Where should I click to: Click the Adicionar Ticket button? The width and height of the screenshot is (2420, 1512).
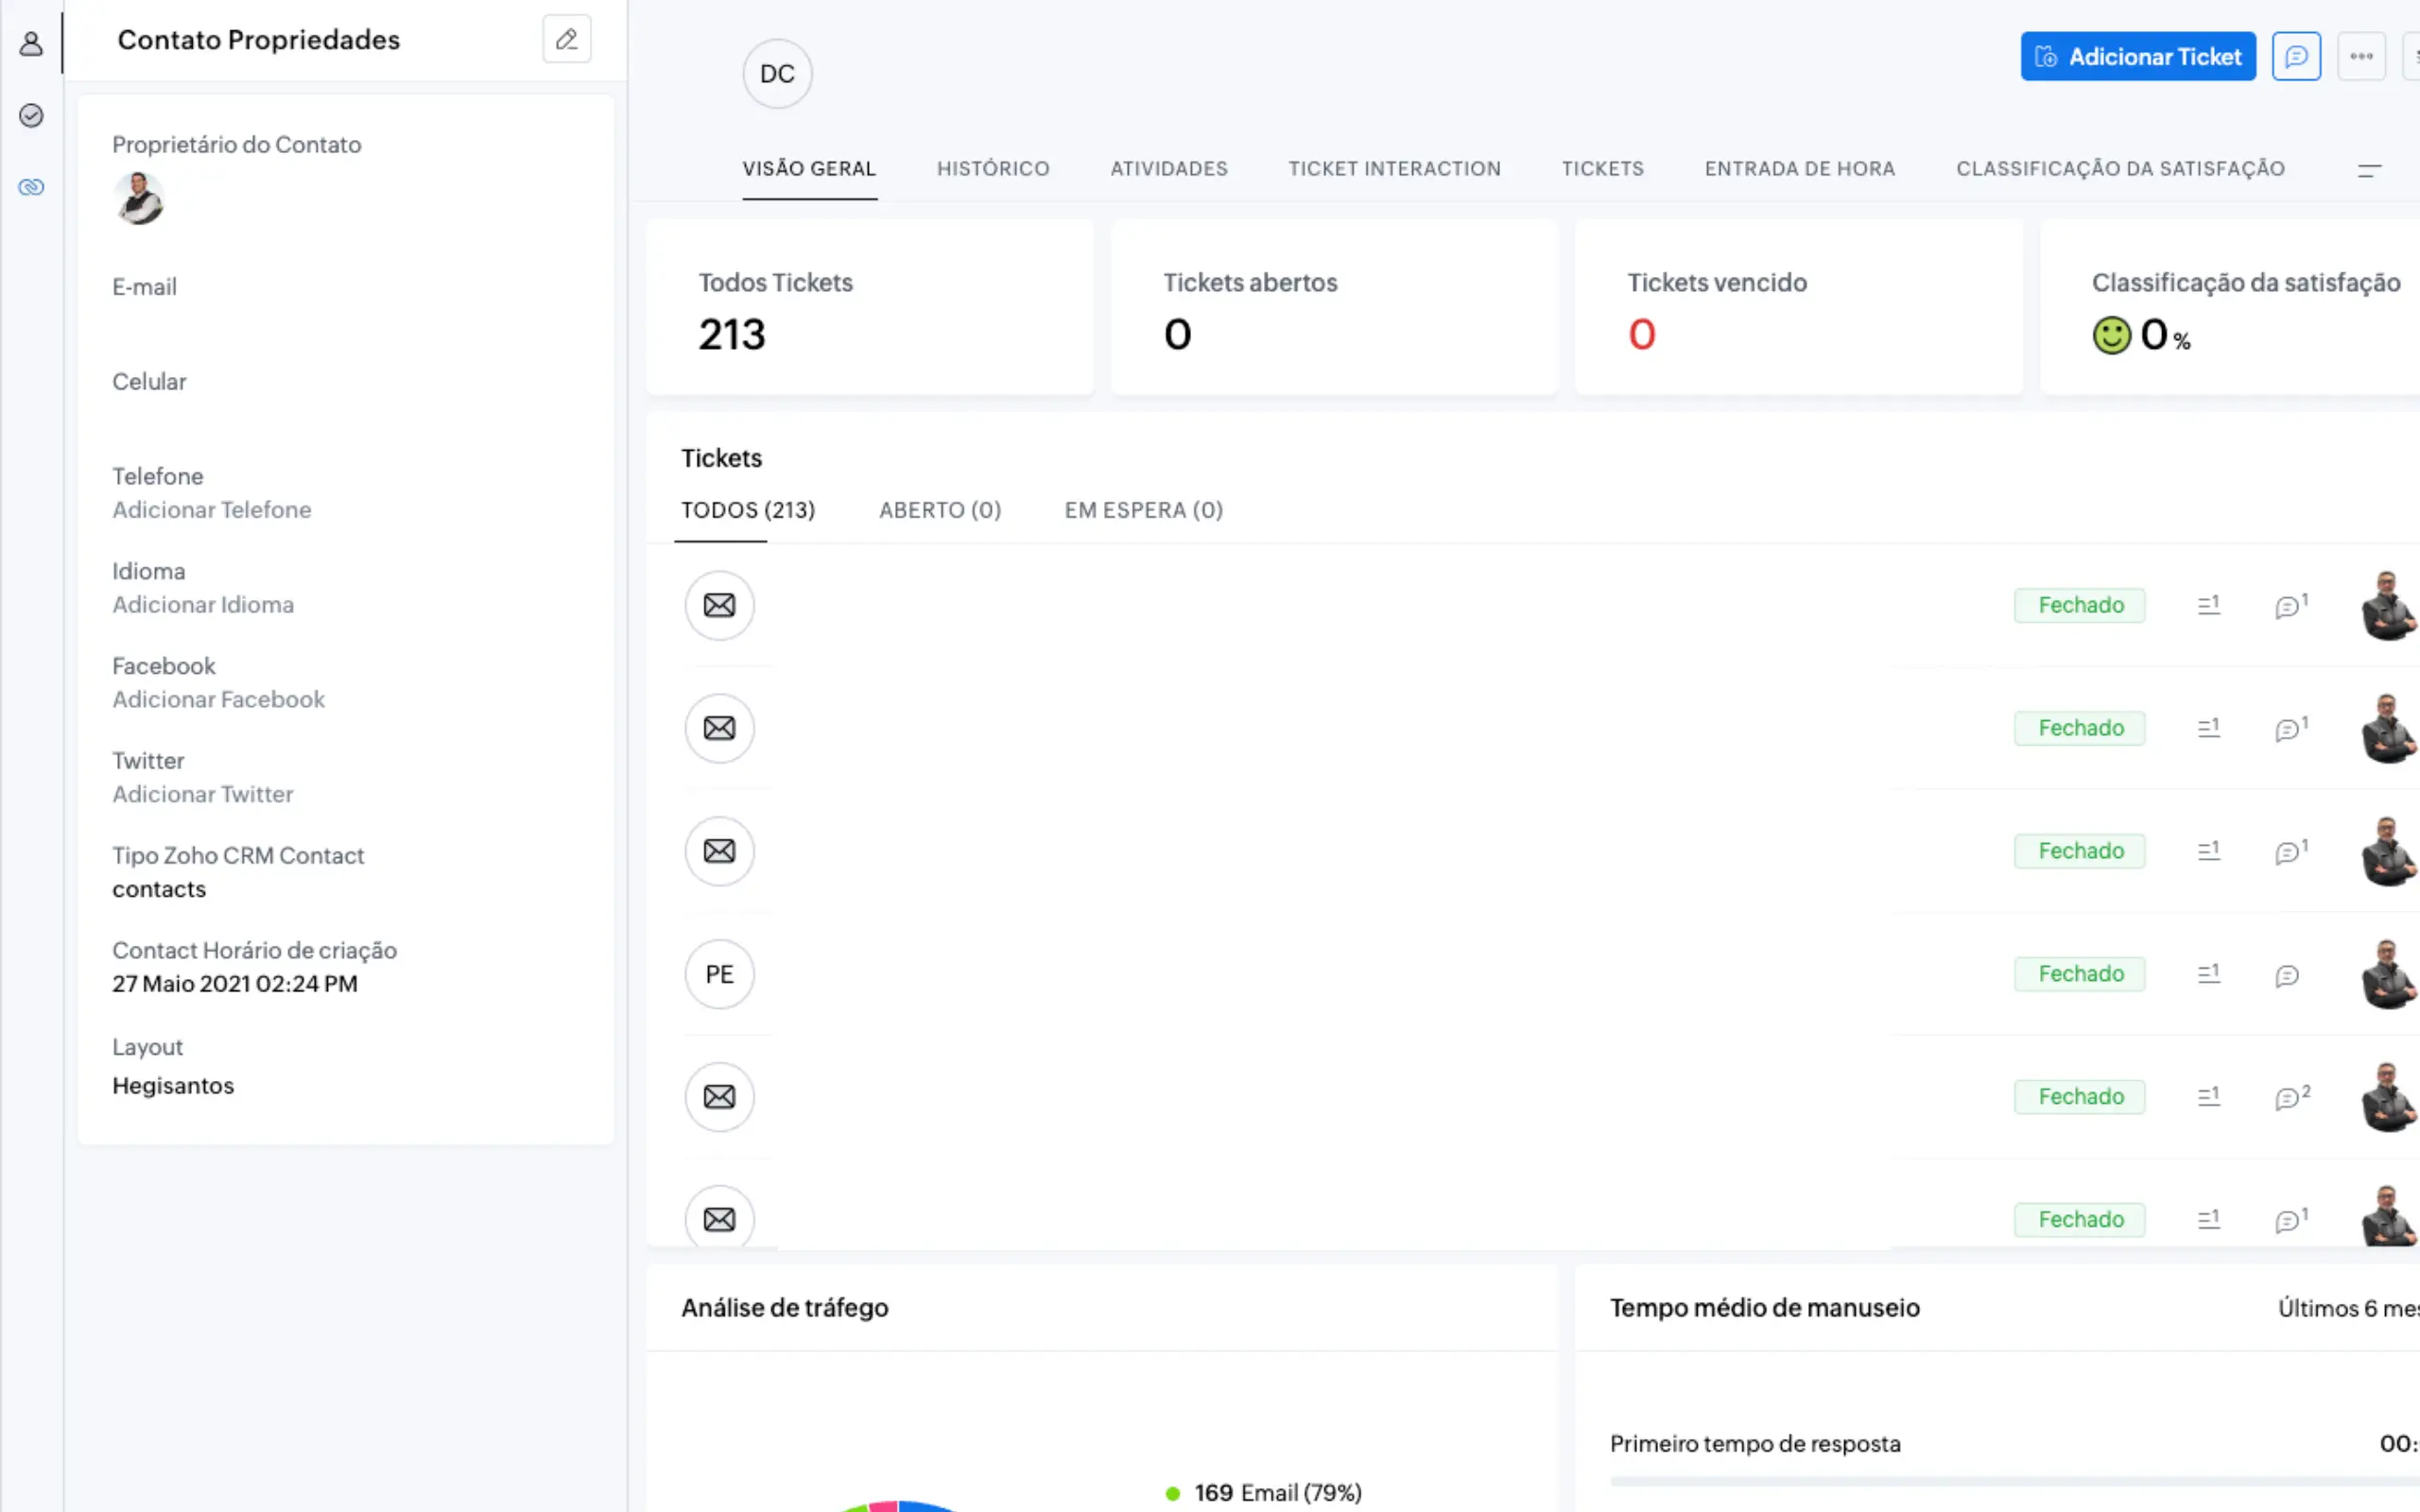click(2137, 57)
